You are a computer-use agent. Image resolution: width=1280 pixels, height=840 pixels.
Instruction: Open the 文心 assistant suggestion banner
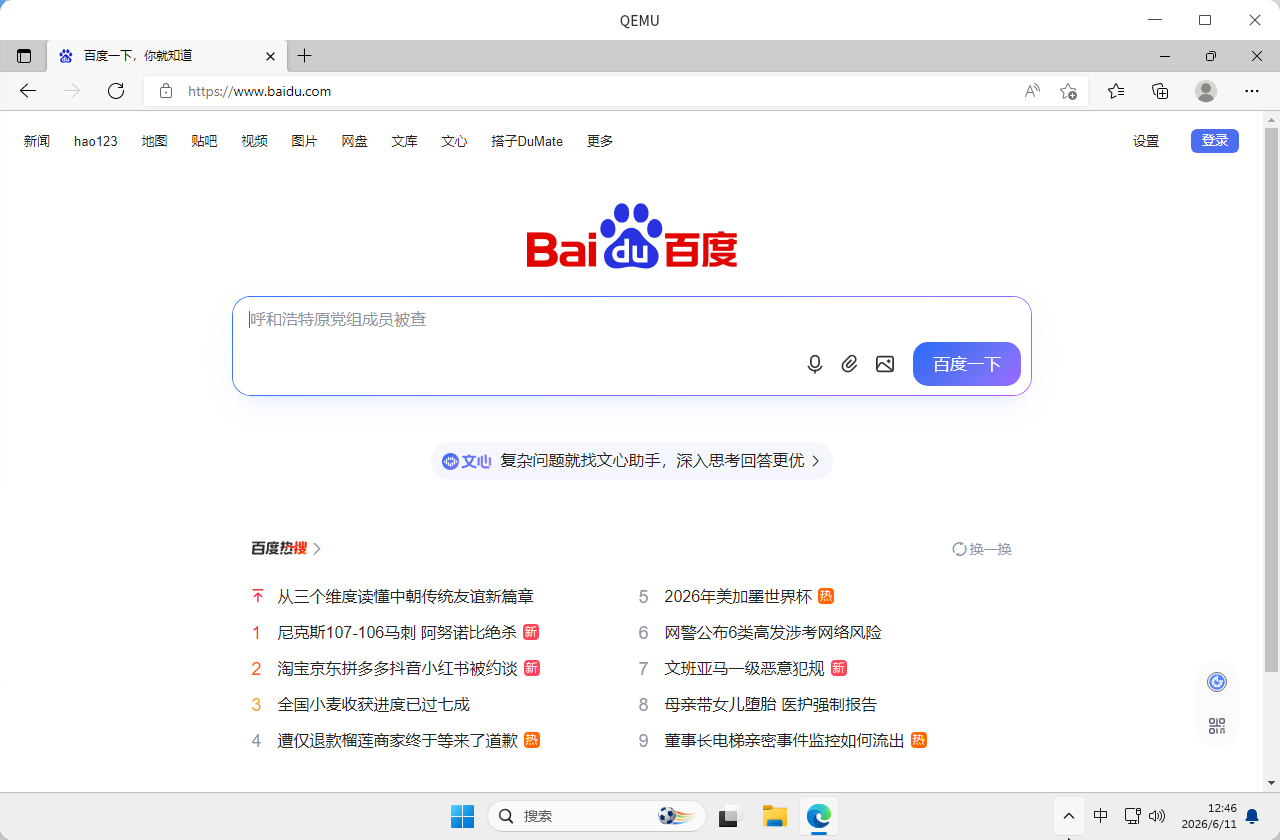coord(631,461)
